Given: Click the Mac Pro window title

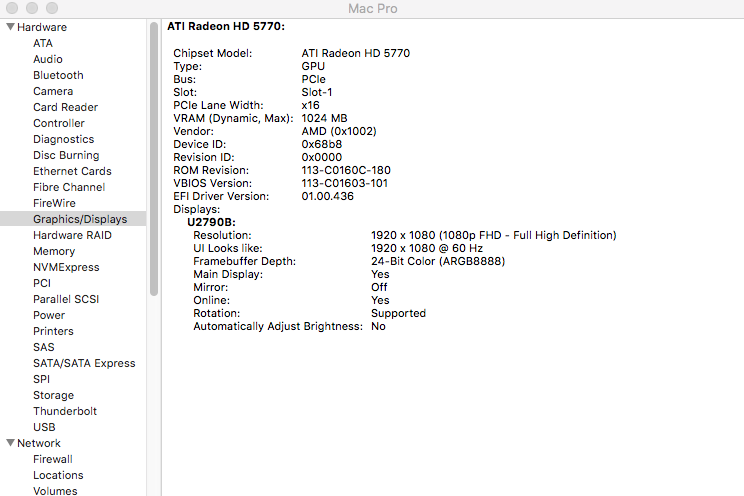Looking at the screenshot, I should tap(372, 9).
